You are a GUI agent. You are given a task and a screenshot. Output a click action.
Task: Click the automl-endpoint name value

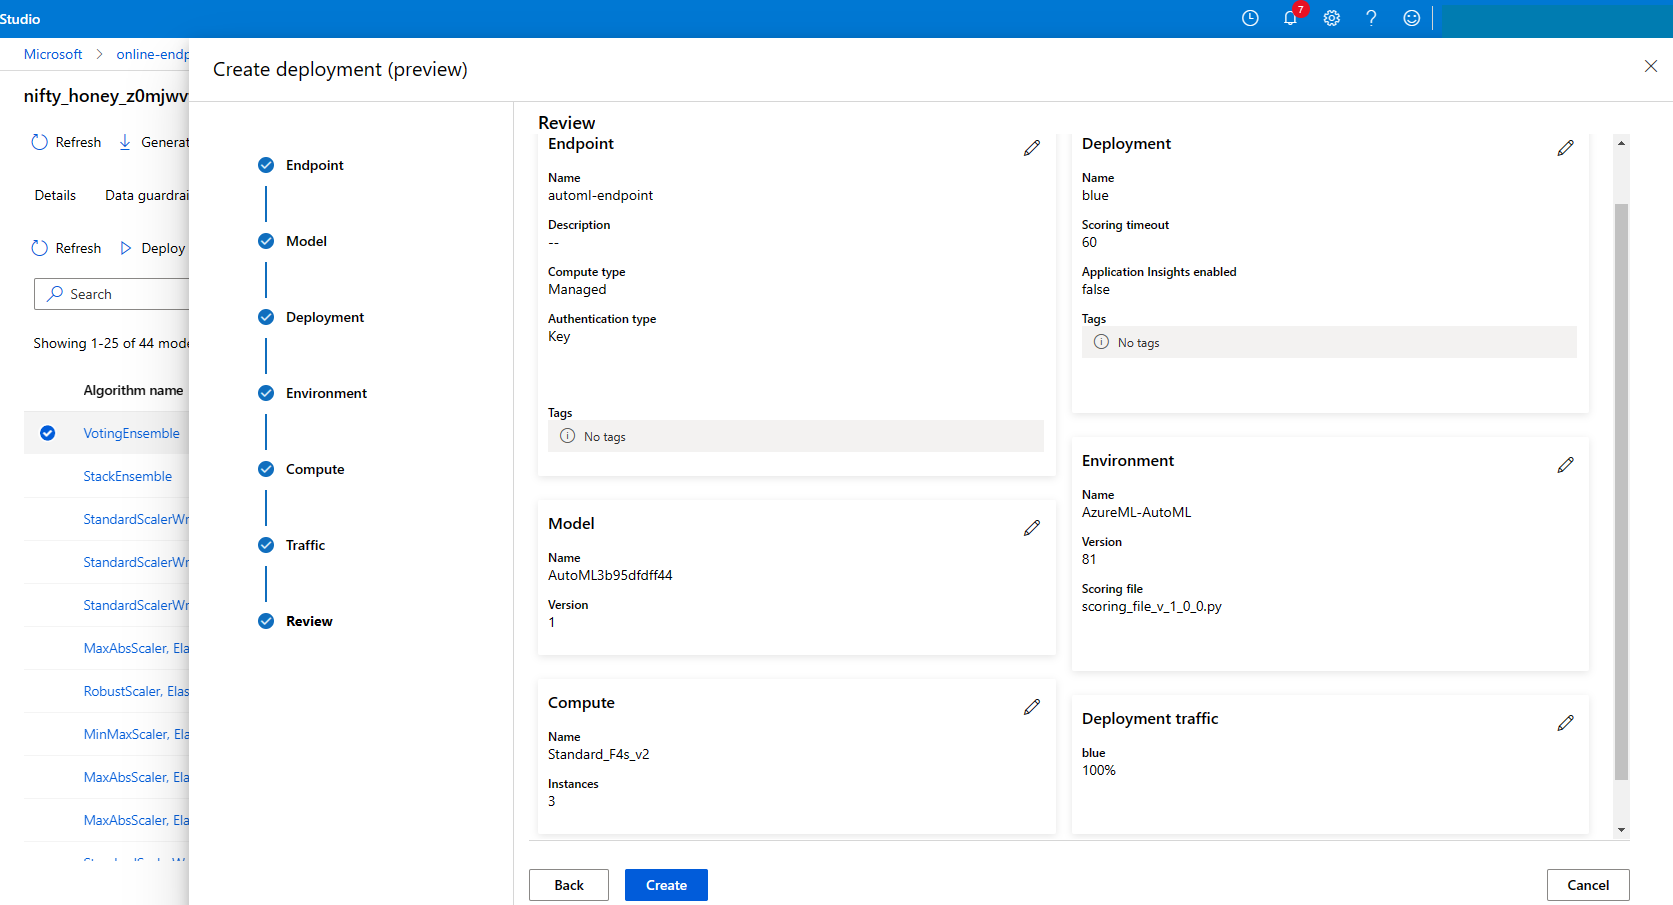[x=600, y=195]
